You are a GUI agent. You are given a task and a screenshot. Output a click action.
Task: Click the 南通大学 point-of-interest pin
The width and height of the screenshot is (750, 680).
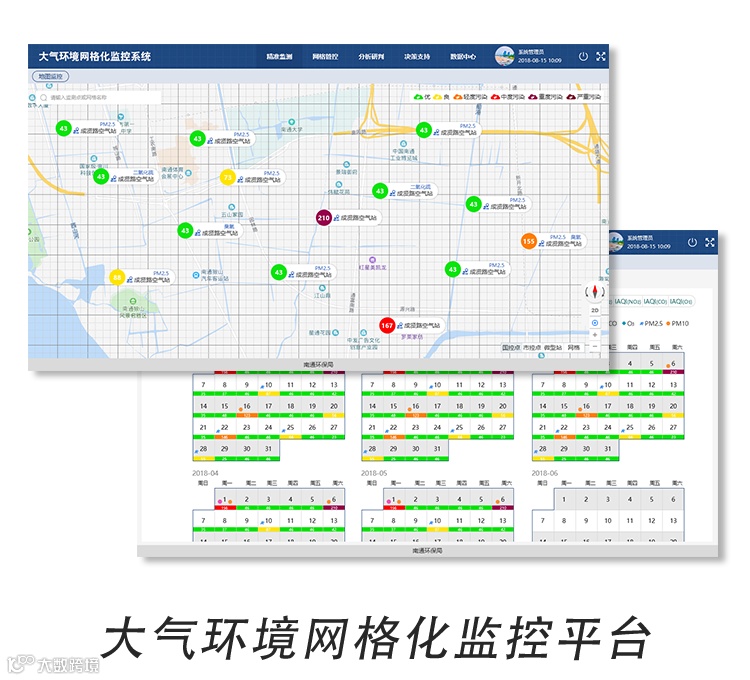coord(291,122)
